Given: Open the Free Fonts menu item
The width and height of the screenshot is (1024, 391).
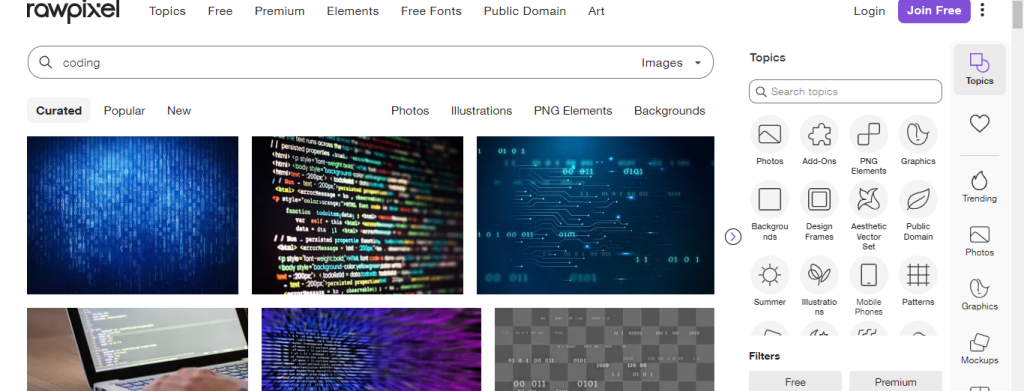Looking at the screenshot, I should point(431,11).
